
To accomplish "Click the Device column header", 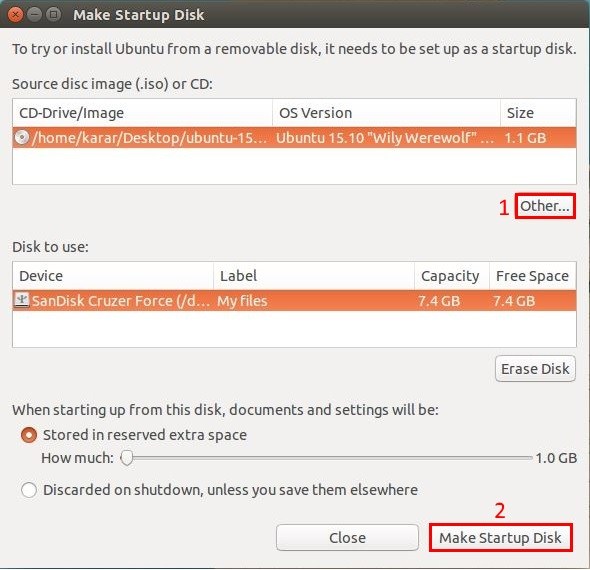I will point(113,276).
